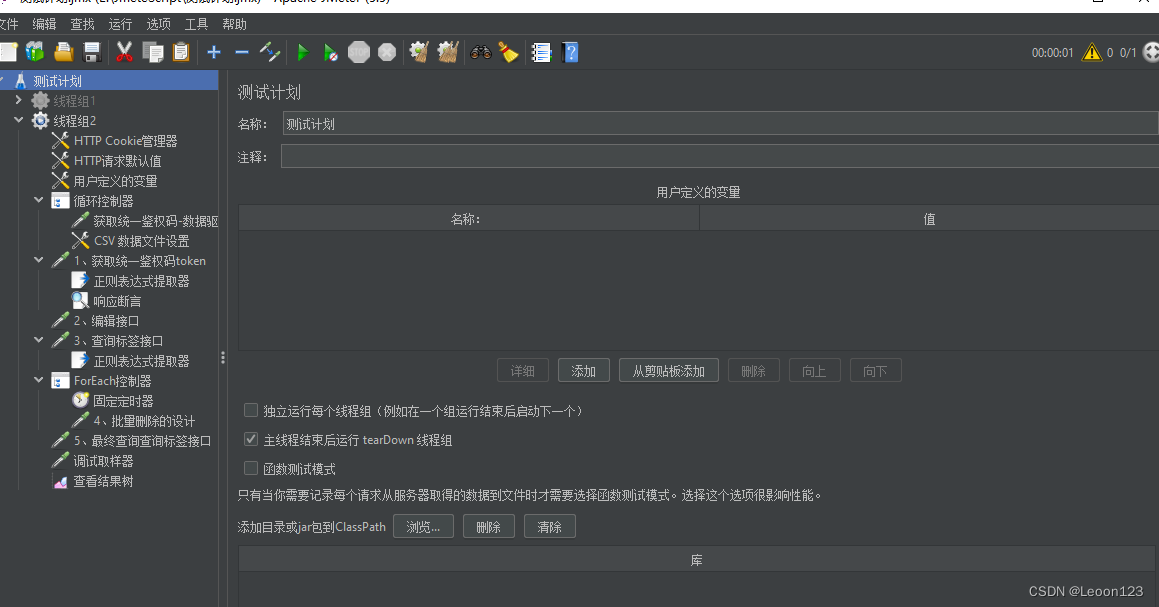Collapse all nodes with minus icon
1159x607 pixels.
coord(242,52)
